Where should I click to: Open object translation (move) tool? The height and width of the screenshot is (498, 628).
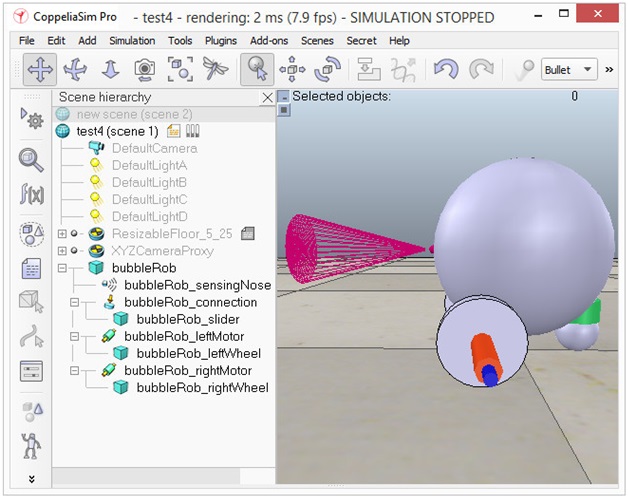tap(292, 70)
